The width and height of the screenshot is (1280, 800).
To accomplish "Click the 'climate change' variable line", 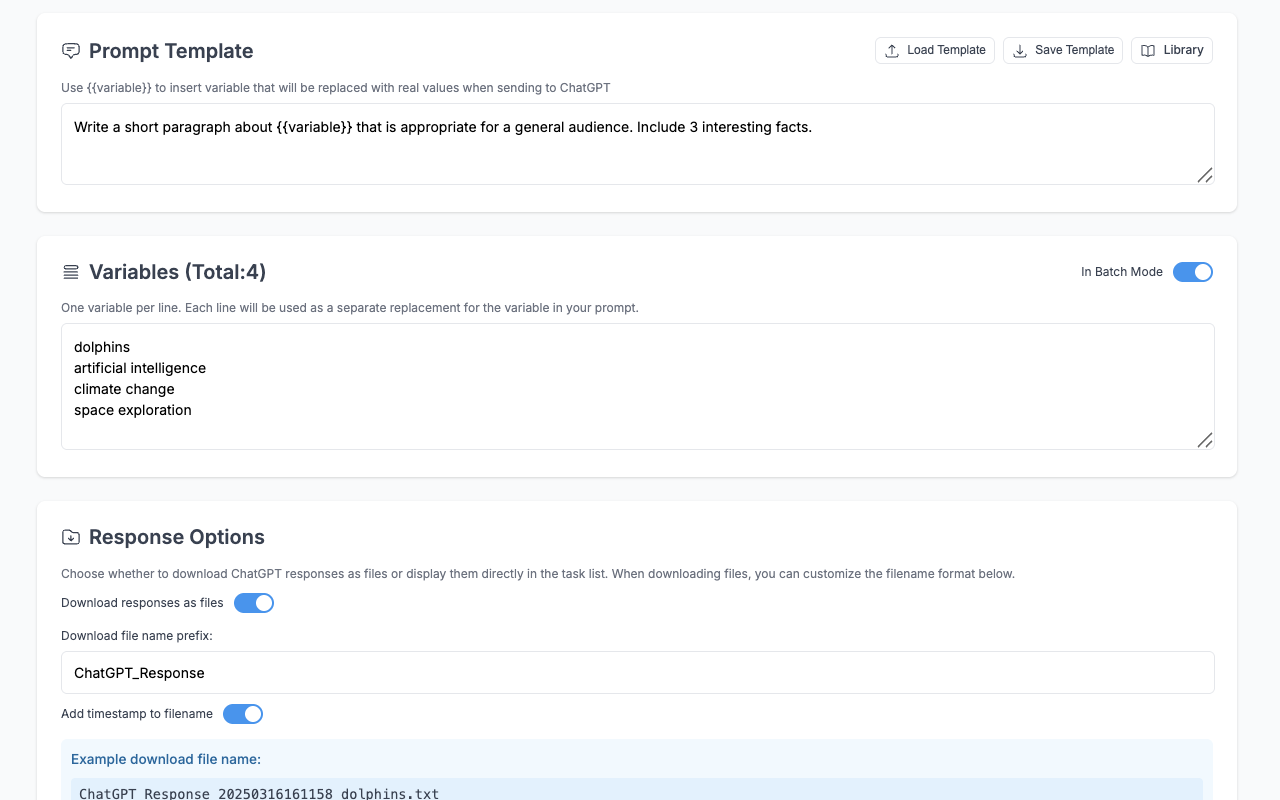I will 124,389.
